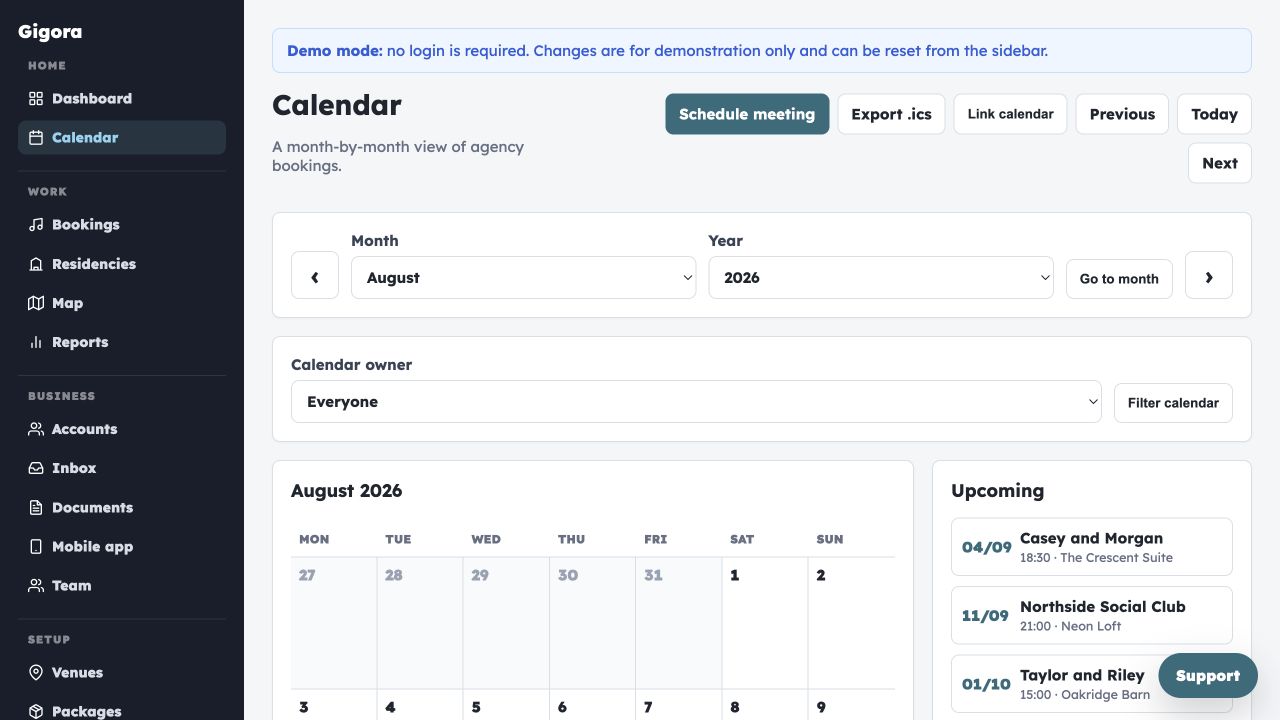1280x720 pixels.
Task: Click the Accounts people icon
Action: point(36,428)
